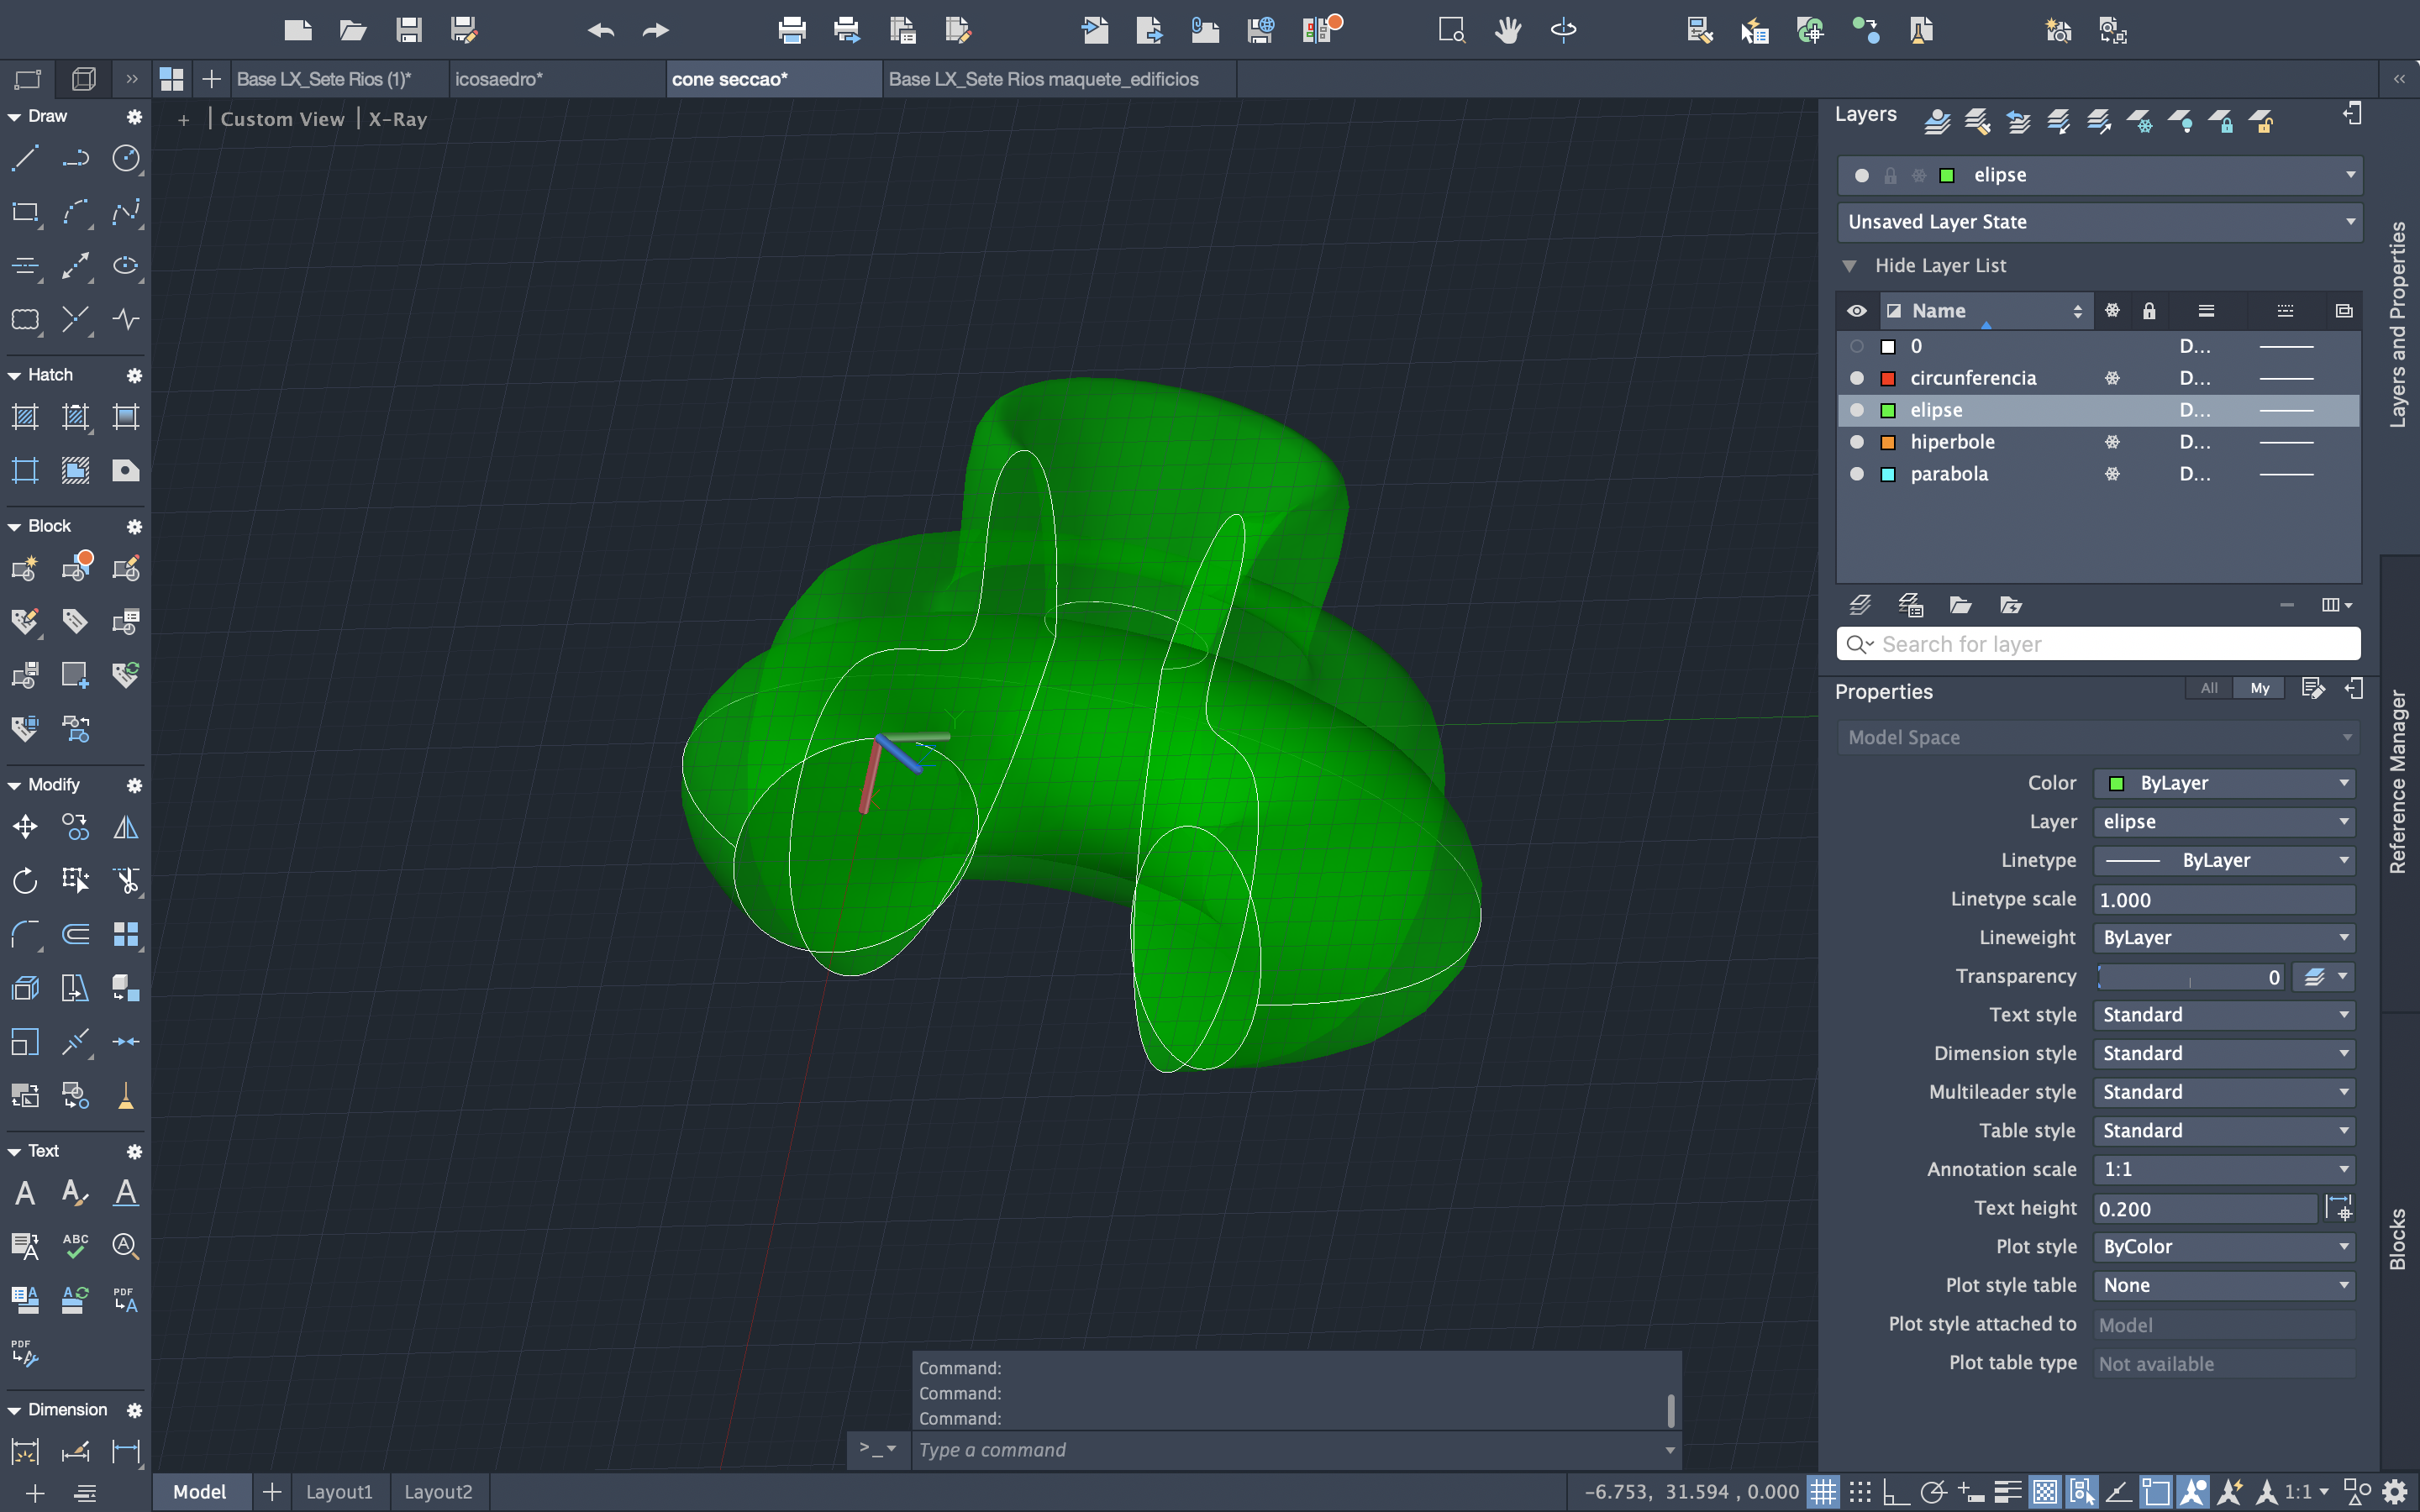Image resolution: width=2420 pixels, height=1512 pixels.
Task: Select the Rotate tool
Action: click(x=25, y=880)
